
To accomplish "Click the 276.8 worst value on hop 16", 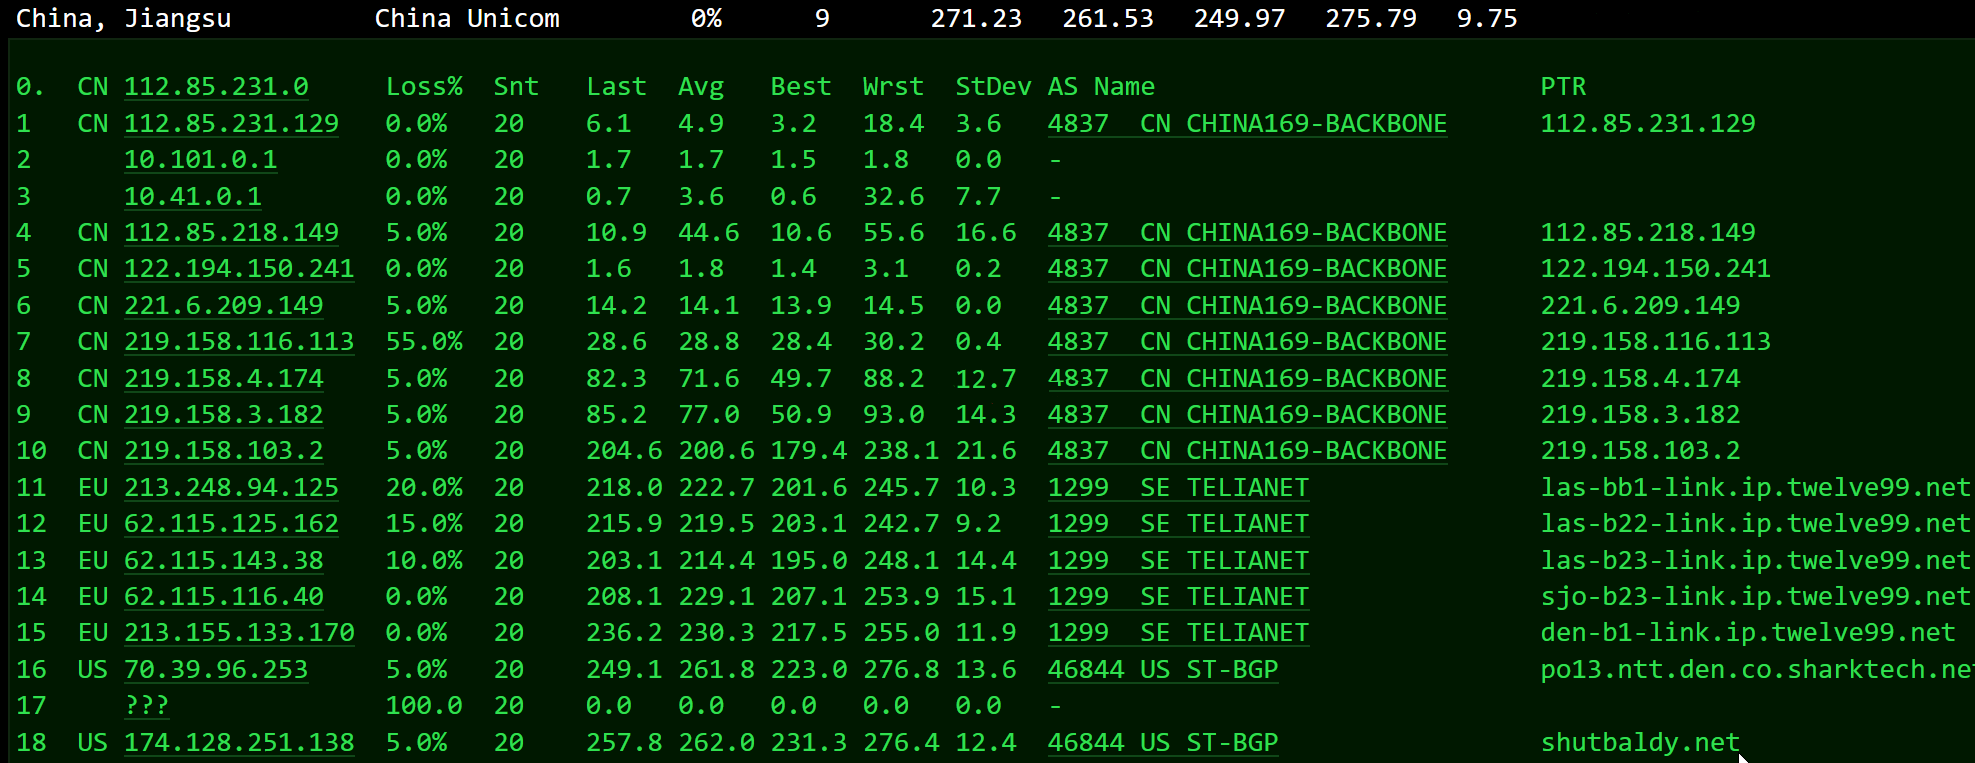I will 901,669.
